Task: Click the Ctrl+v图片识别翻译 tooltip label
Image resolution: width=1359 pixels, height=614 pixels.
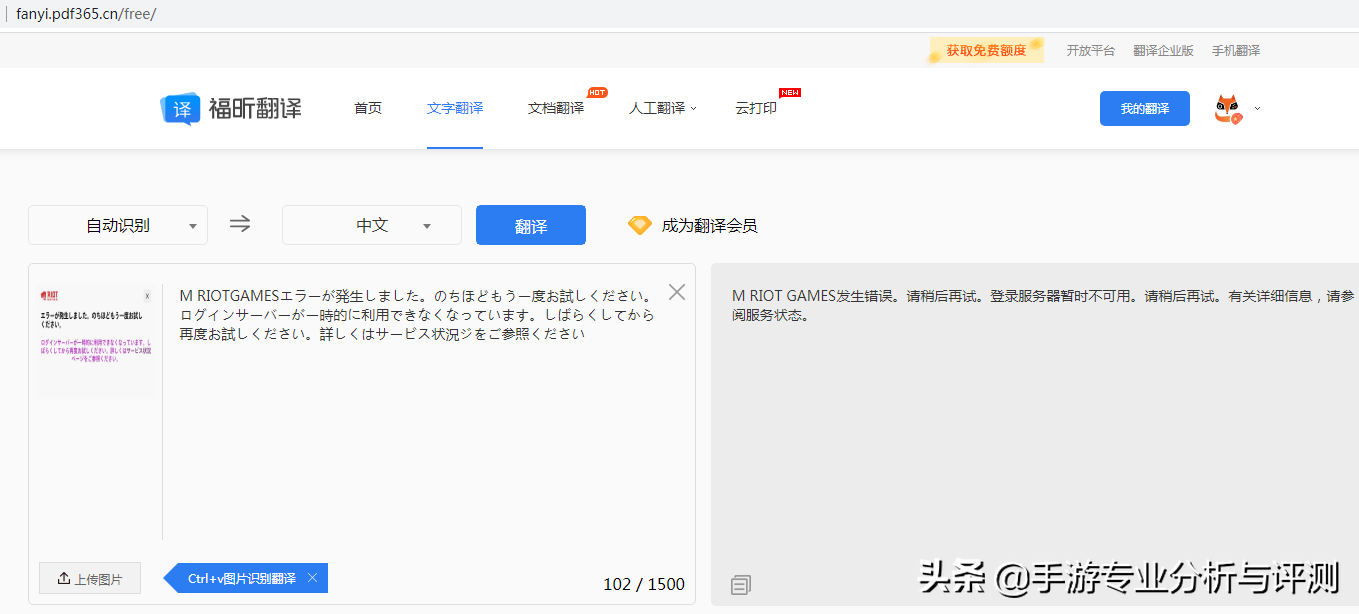Action: point(242,578)
